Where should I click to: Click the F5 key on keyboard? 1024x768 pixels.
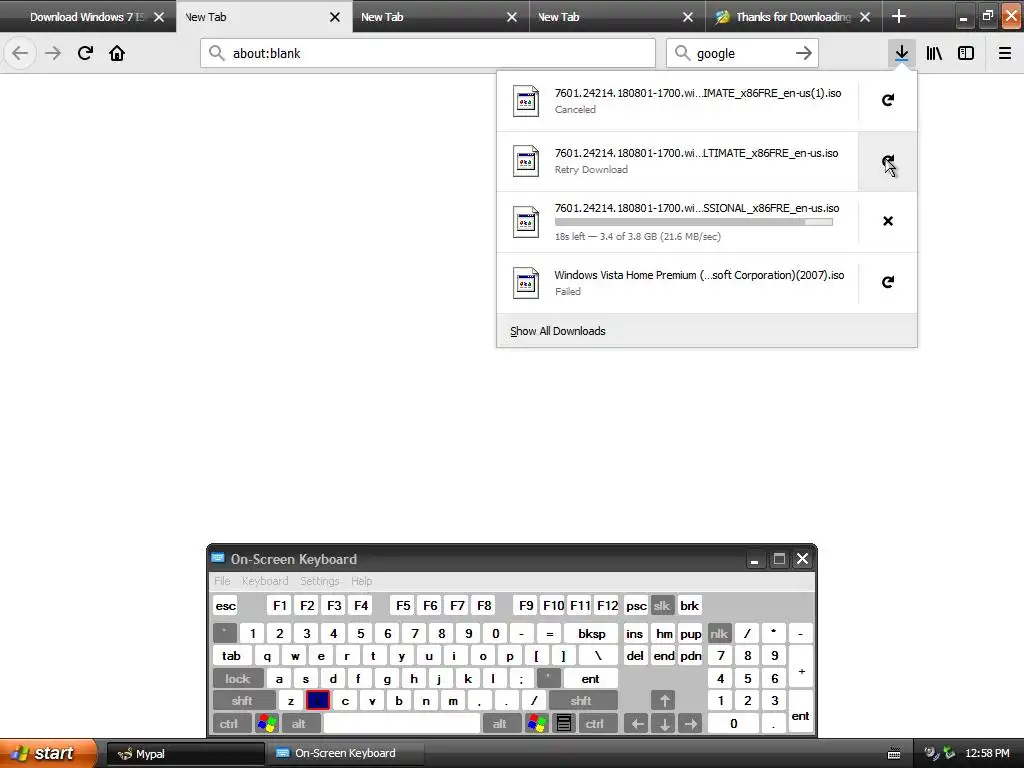[403, 605]
